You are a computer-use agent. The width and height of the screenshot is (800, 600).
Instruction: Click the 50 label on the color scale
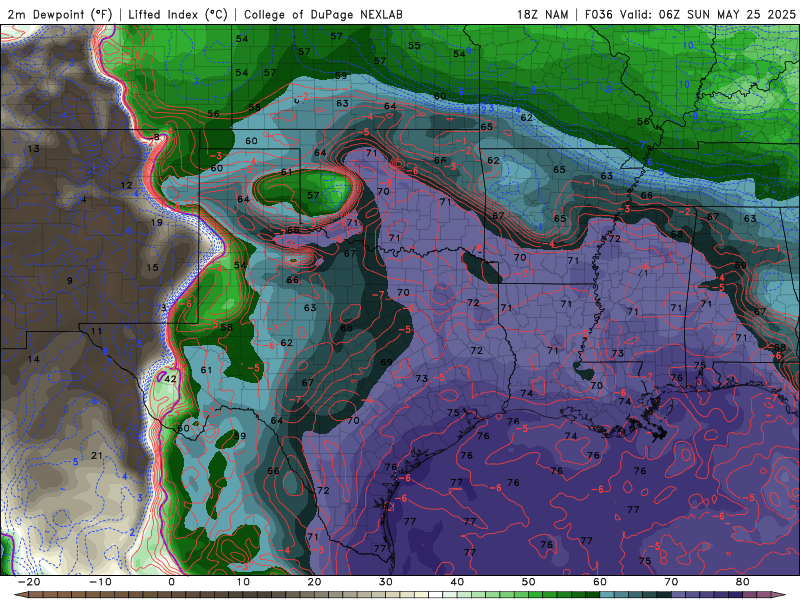coord(529,582)
